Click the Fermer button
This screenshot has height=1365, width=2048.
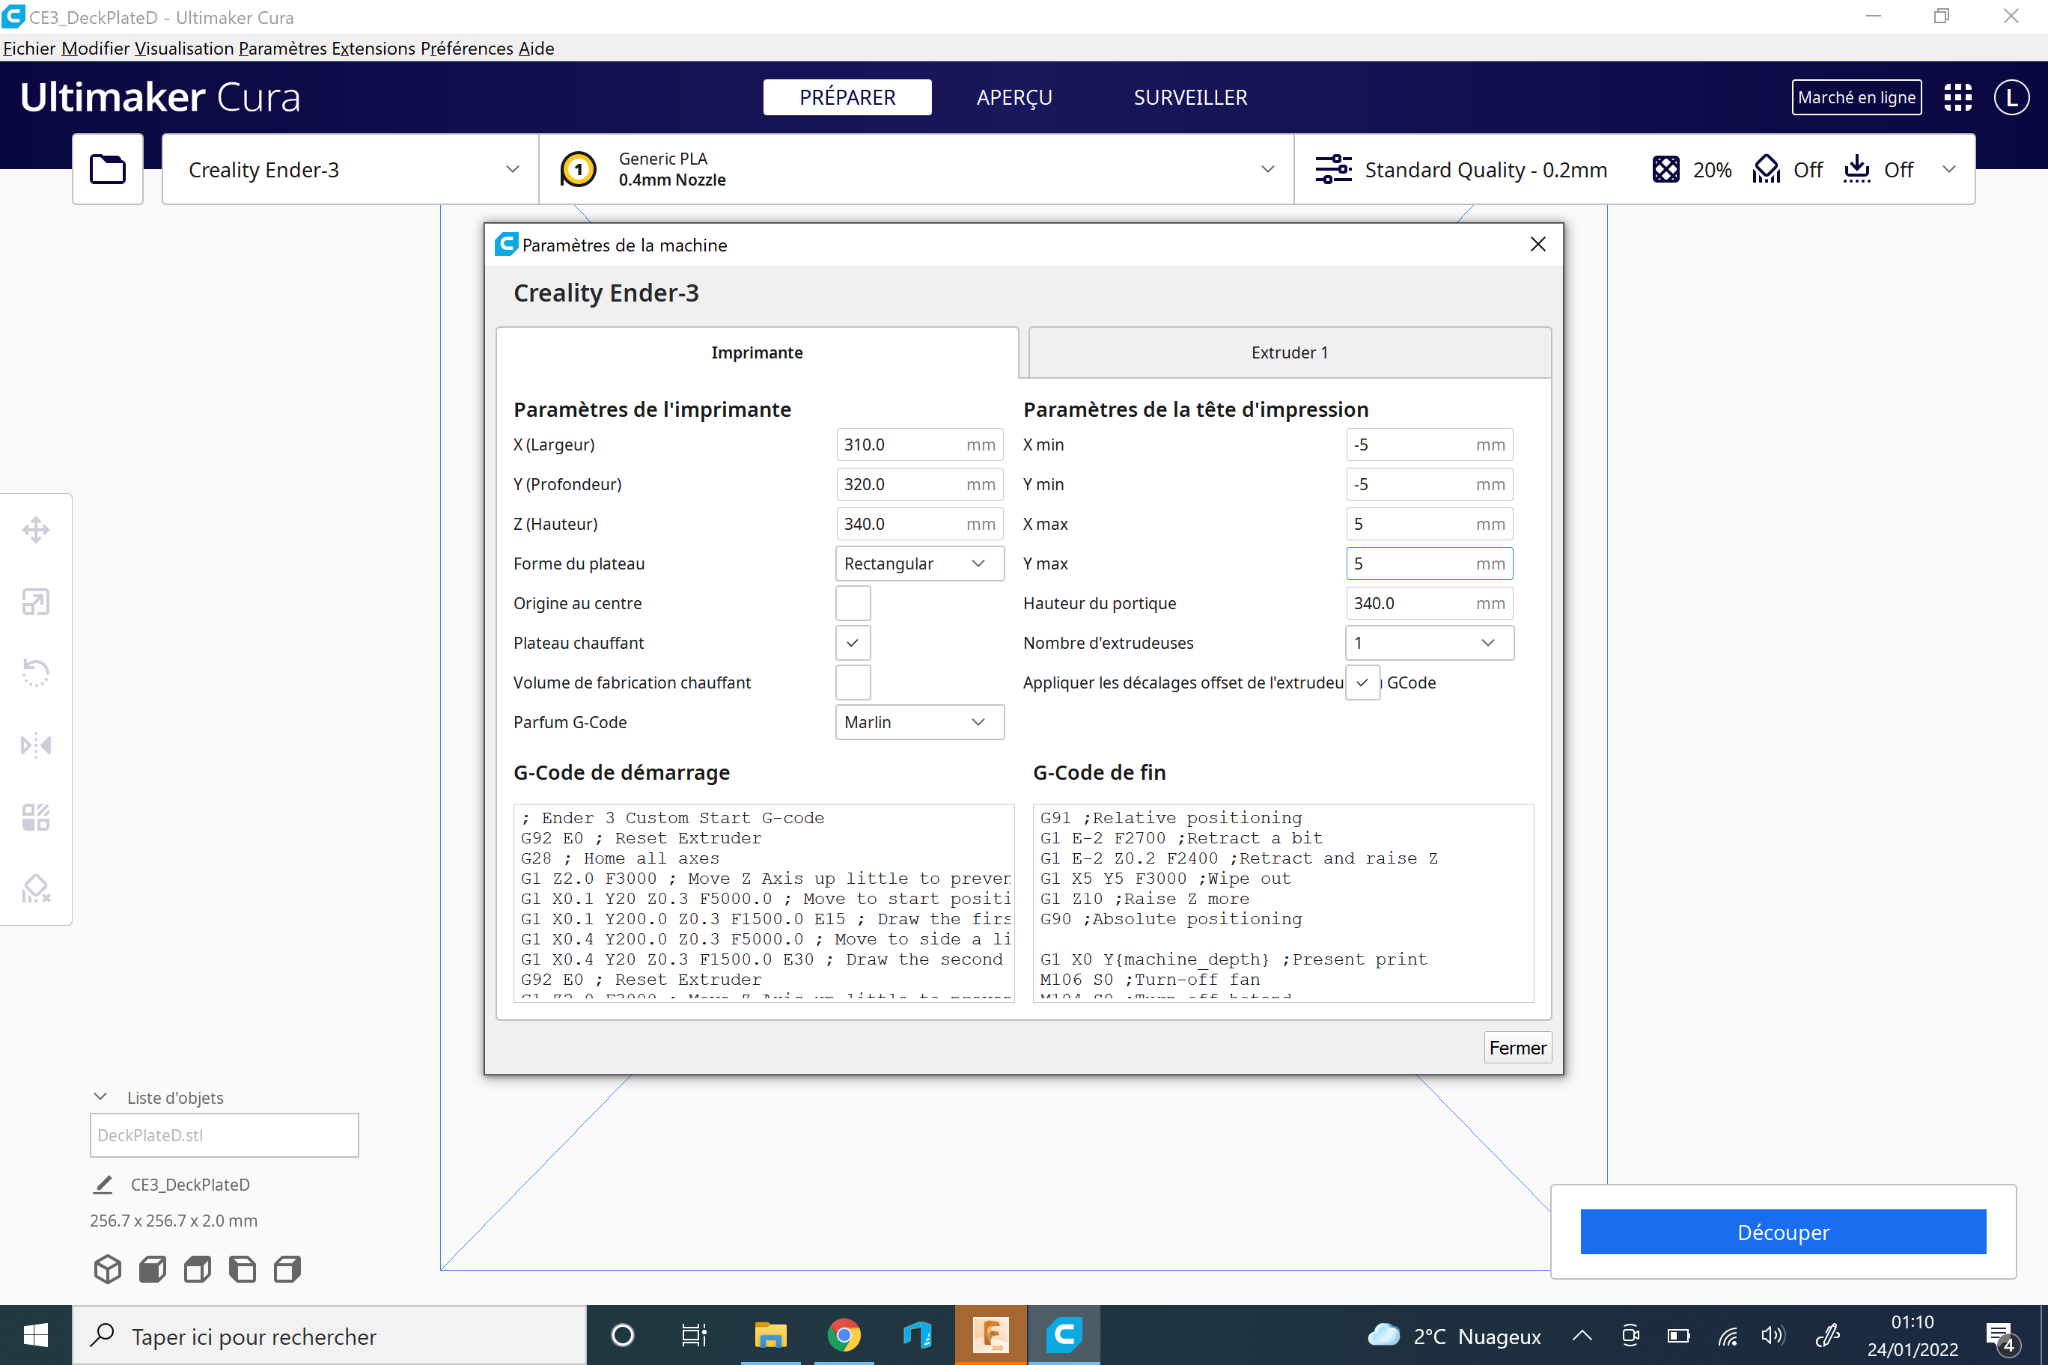[1517, 1047]
